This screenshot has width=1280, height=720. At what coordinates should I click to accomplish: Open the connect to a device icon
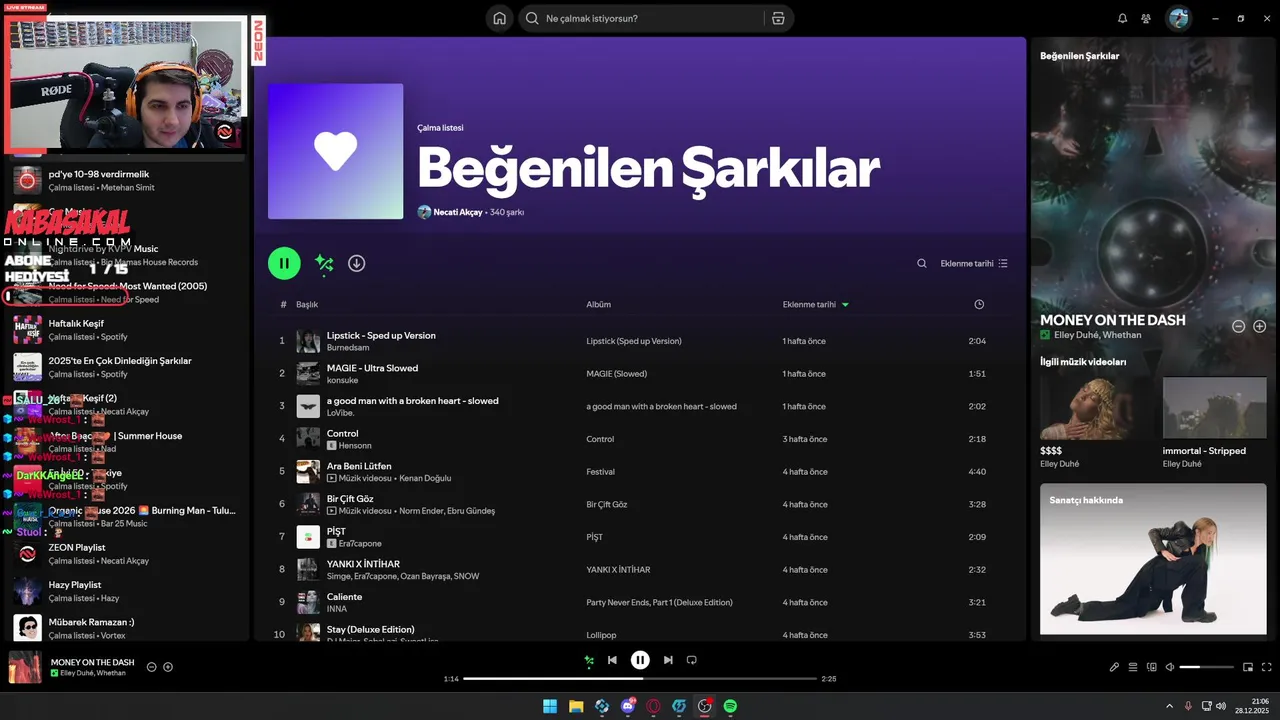(x=1151, y=667)
